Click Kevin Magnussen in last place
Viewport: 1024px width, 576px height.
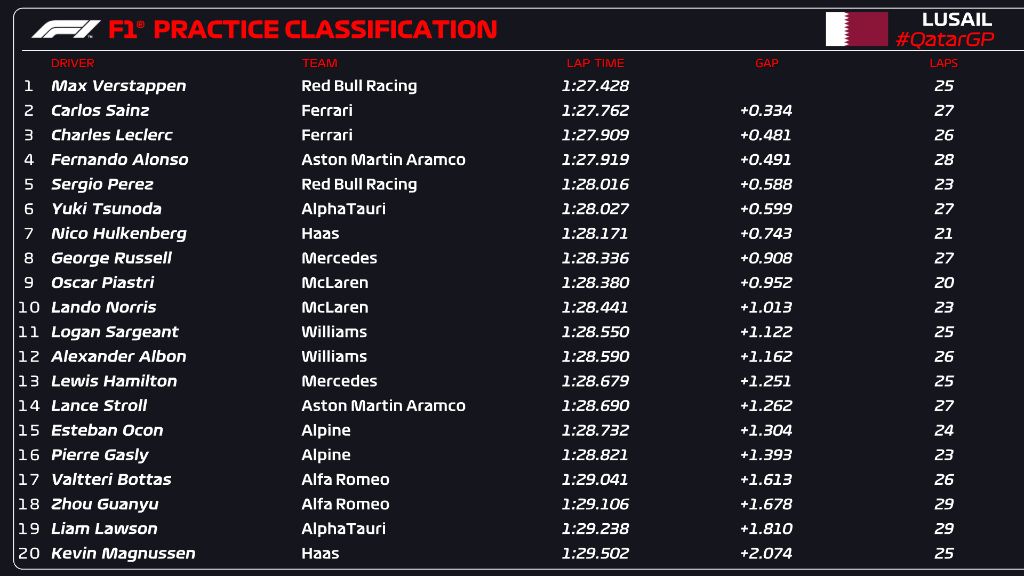click(123, 553)
